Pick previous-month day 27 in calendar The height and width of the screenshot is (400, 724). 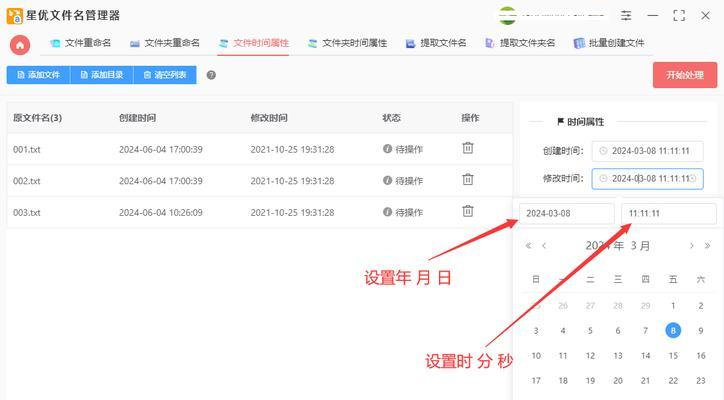590,306
